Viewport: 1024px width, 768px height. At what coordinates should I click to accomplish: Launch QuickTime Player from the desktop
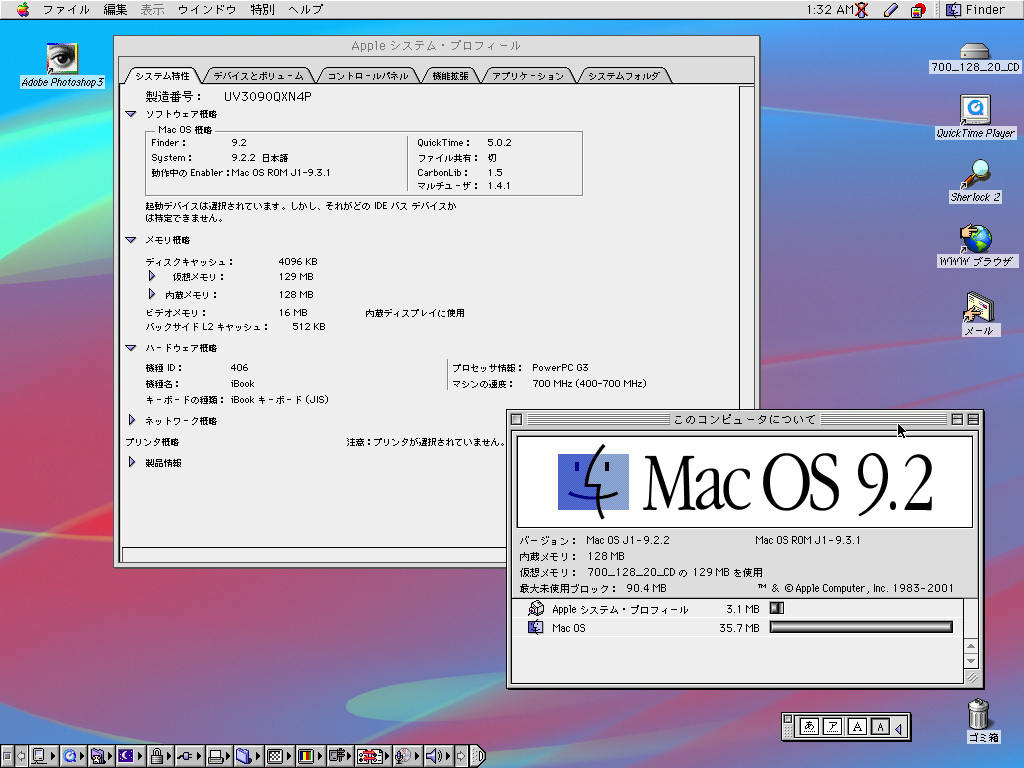point(975,110)
